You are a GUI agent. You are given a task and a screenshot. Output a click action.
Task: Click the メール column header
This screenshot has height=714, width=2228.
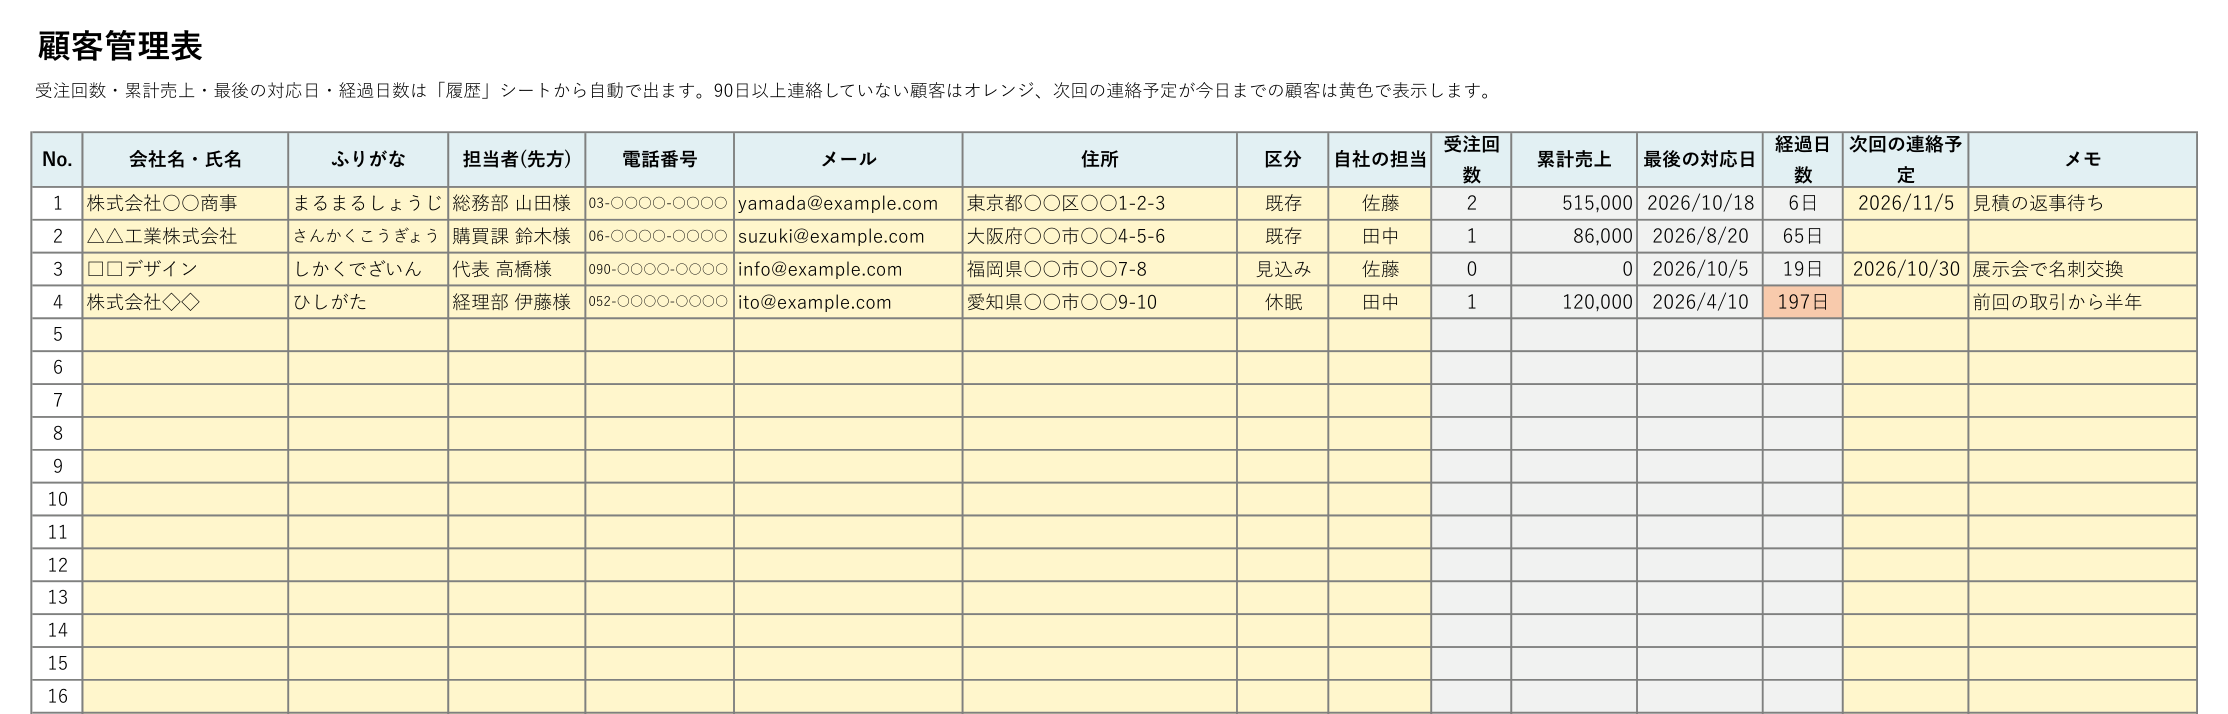(x=848, y=159)
